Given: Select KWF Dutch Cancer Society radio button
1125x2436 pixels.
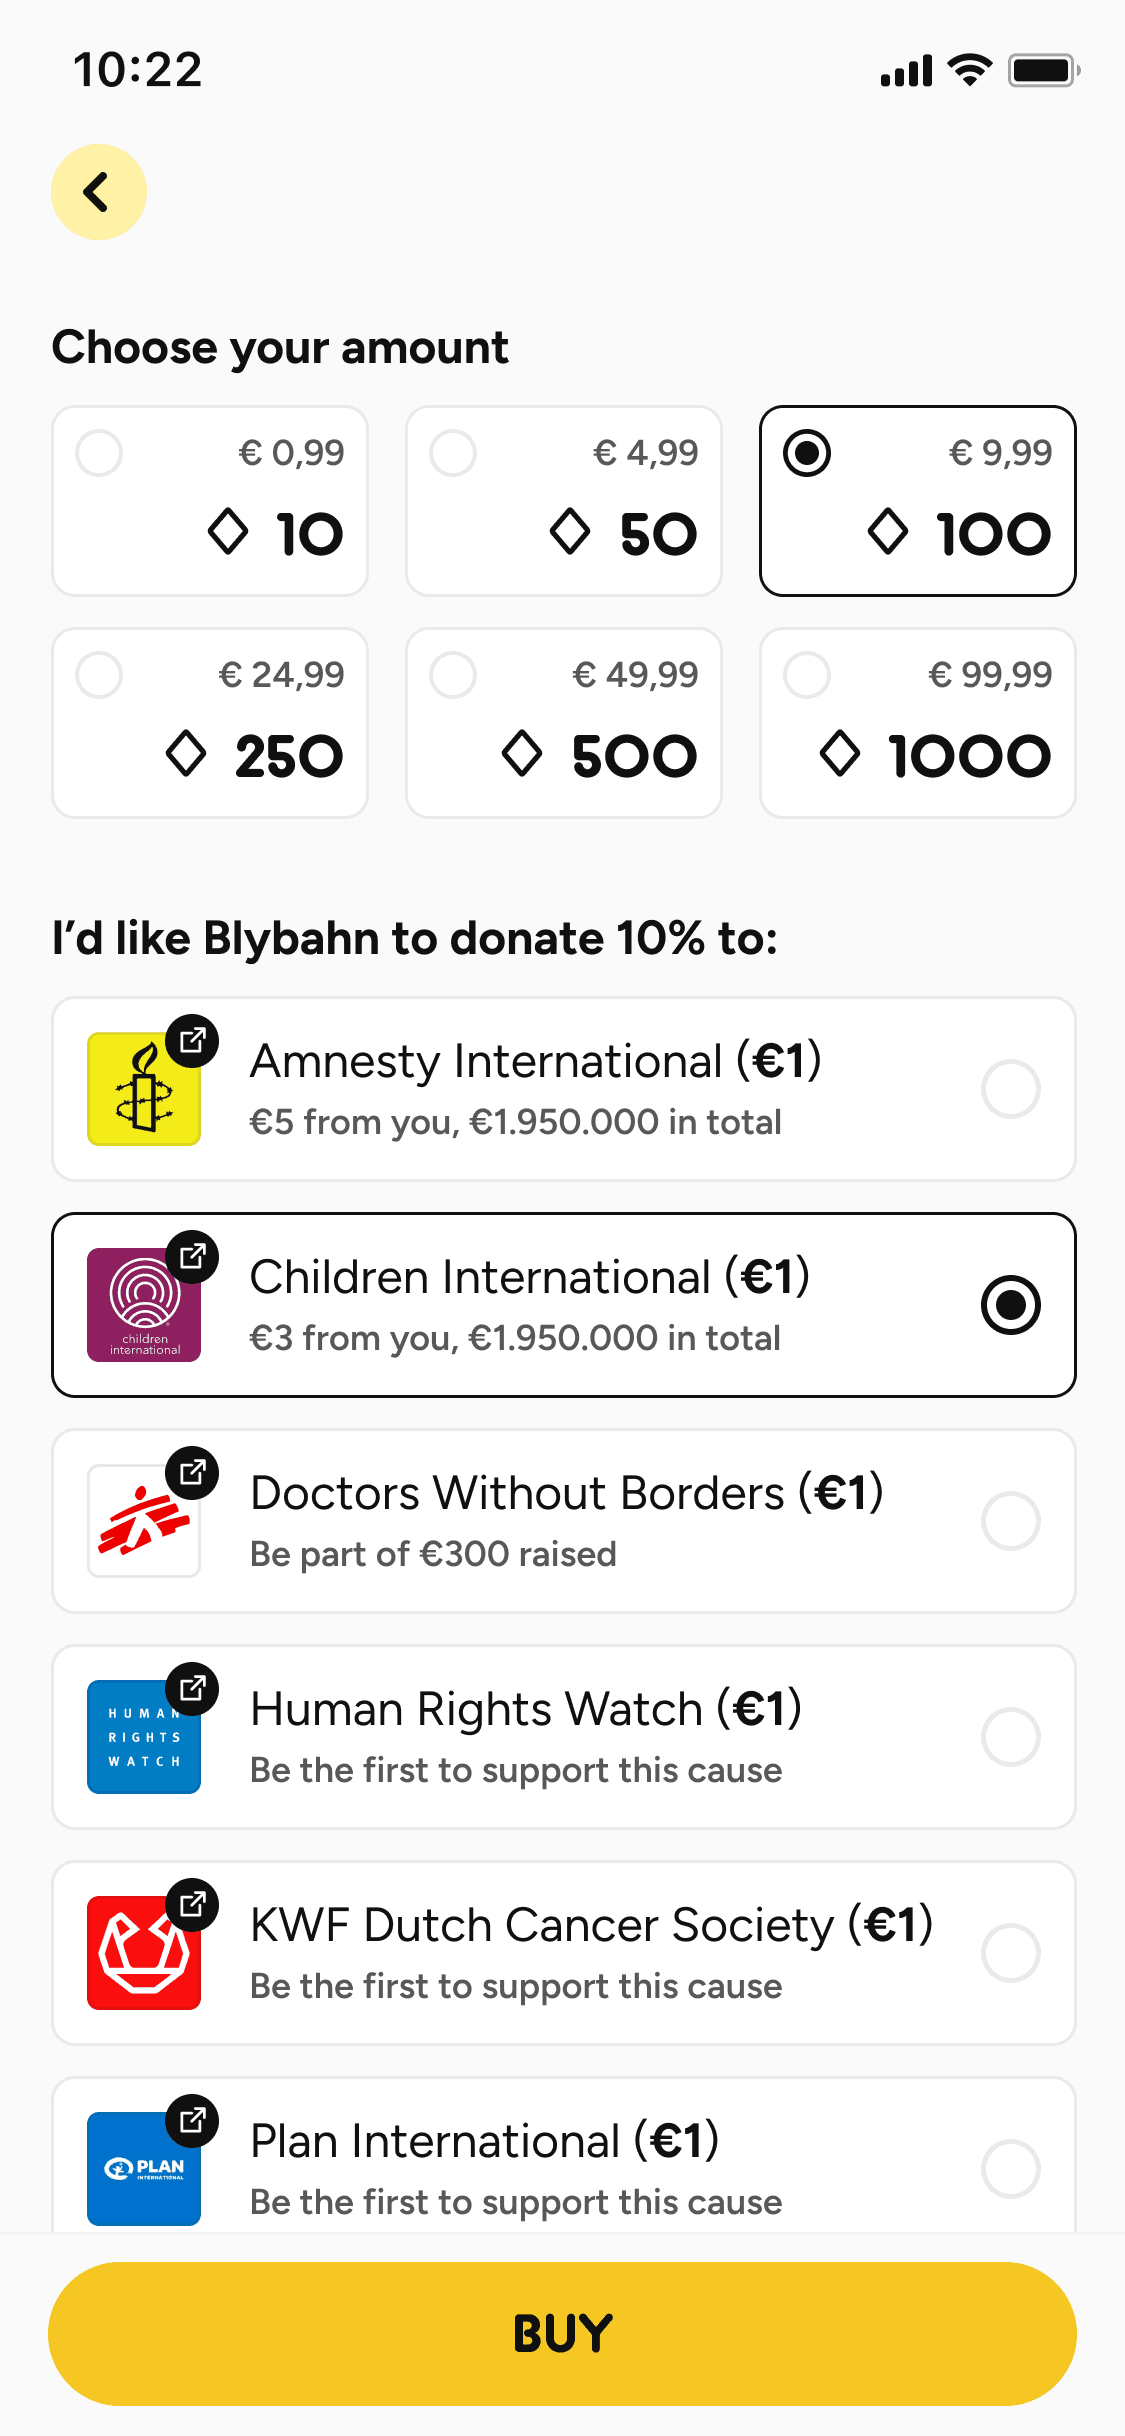Looking at the screenshot, I should tap(1010, 1953).
